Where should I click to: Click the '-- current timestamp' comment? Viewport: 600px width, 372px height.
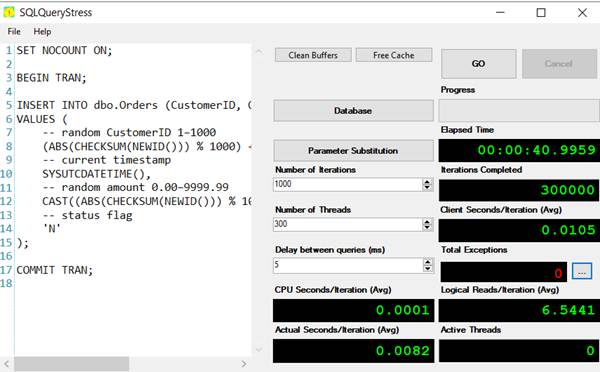[106, 160]
